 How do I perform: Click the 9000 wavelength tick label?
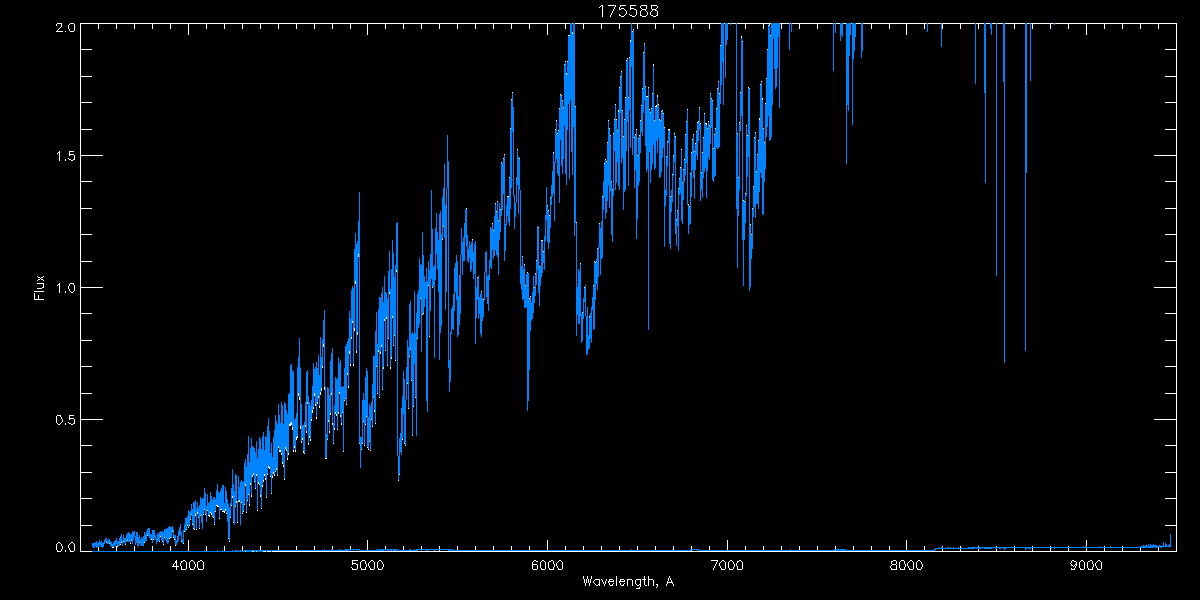pyautogui.click(x=1086, y=565)
